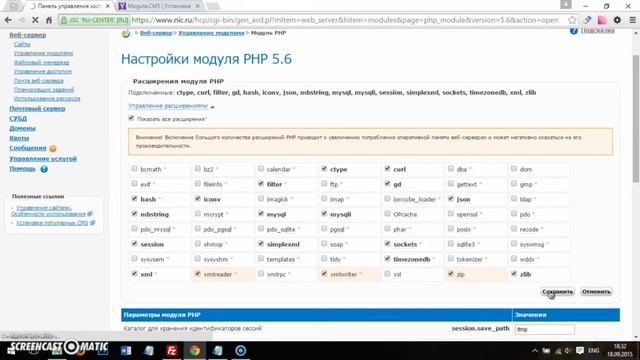Open Использование ресурсов in the sidebar
Image resolution: width=640 pixels, height=360 pixels.
tap(47, 99)
